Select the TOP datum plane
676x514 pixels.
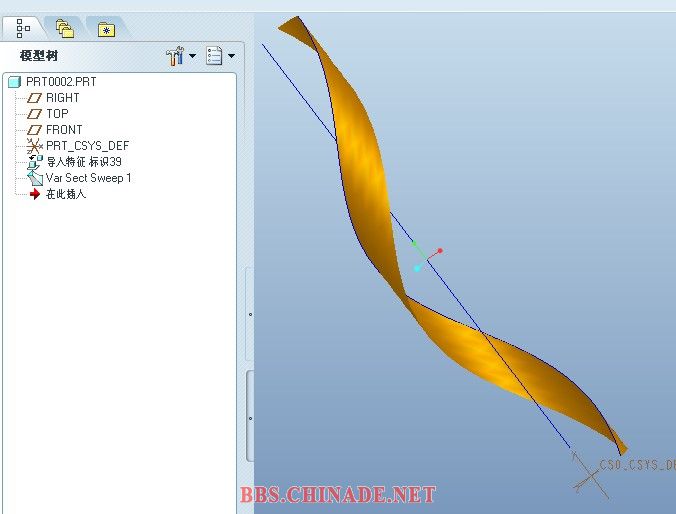pos(57,114)
